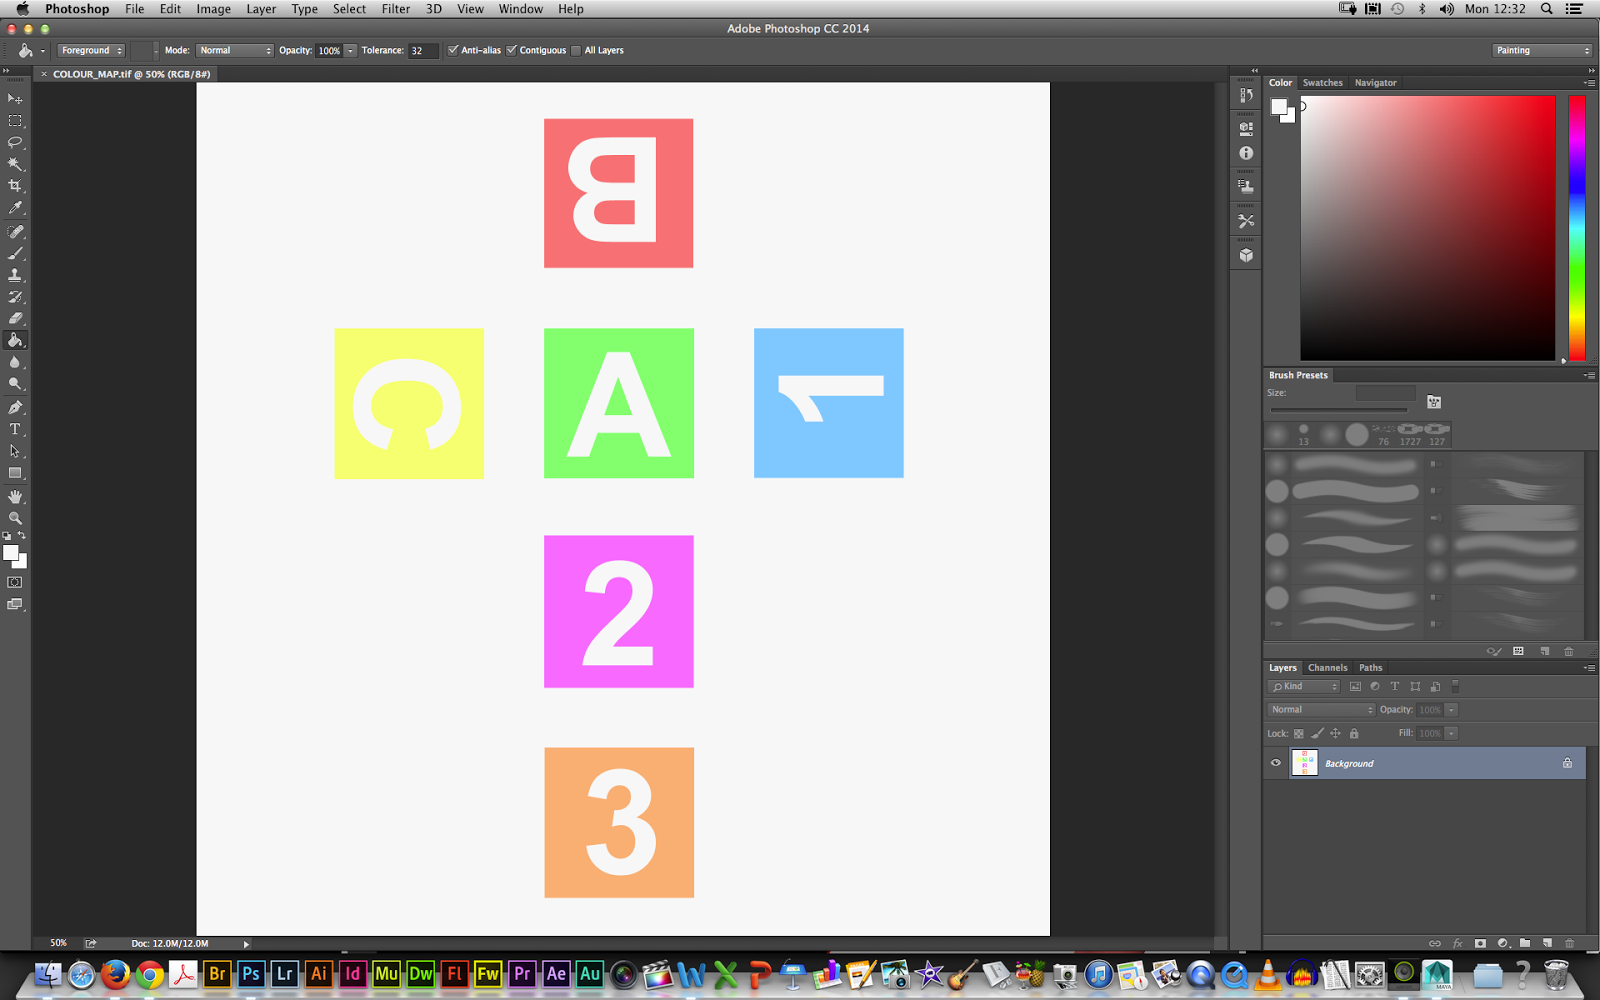This screenshot has height=1000, width=1600.
Task: Open the Window menu
Action: point(521,9)
